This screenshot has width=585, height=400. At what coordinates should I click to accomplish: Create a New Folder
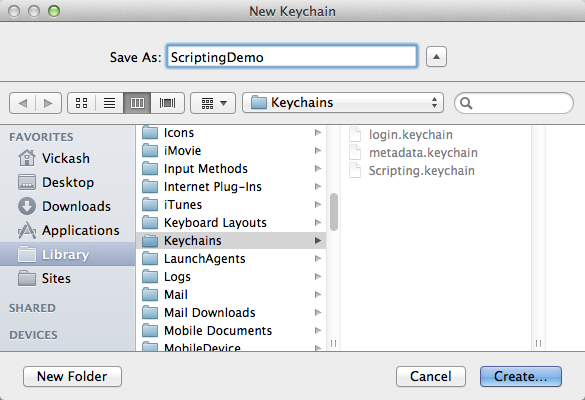(72, 376)
